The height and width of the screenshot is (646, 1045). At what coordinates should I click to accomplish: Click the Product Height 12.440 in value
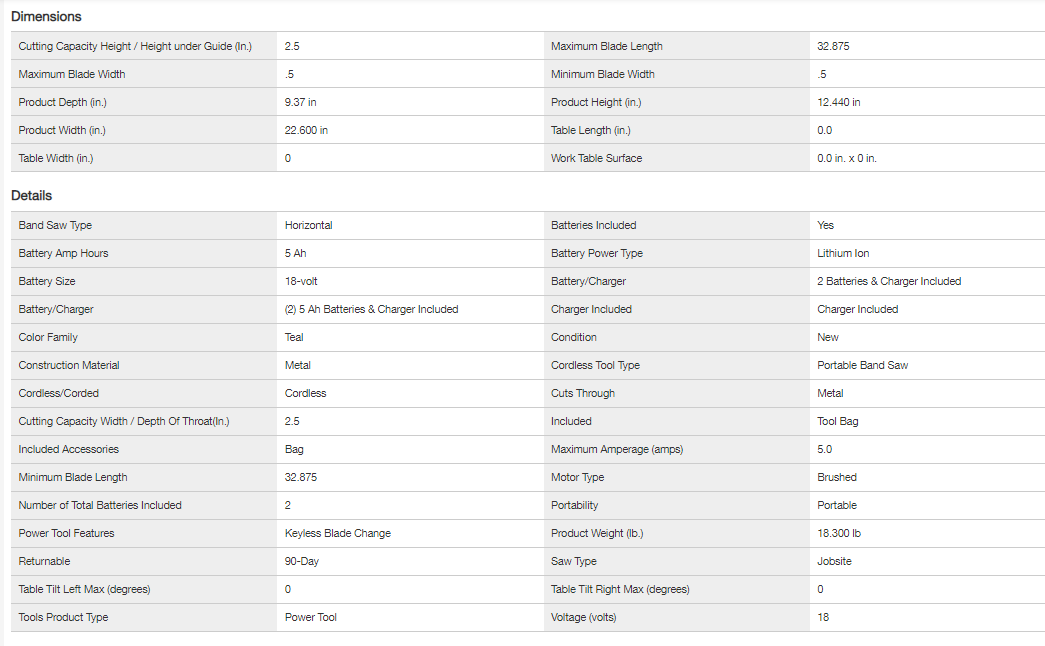click(x=838, y=102)
